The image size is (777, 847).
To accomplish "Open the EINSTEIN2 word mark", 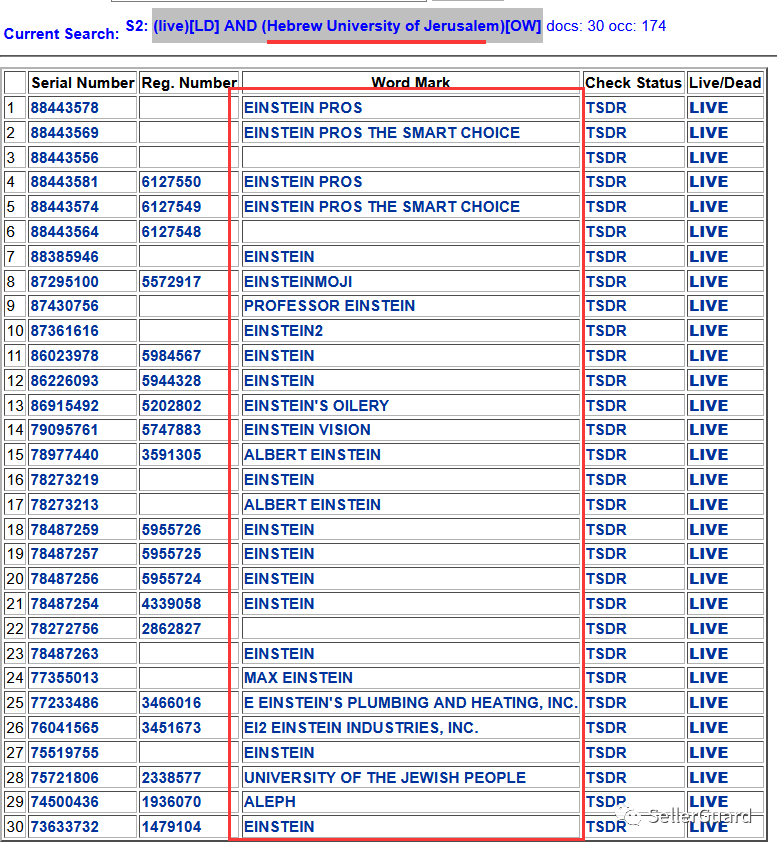I will 283,331.
